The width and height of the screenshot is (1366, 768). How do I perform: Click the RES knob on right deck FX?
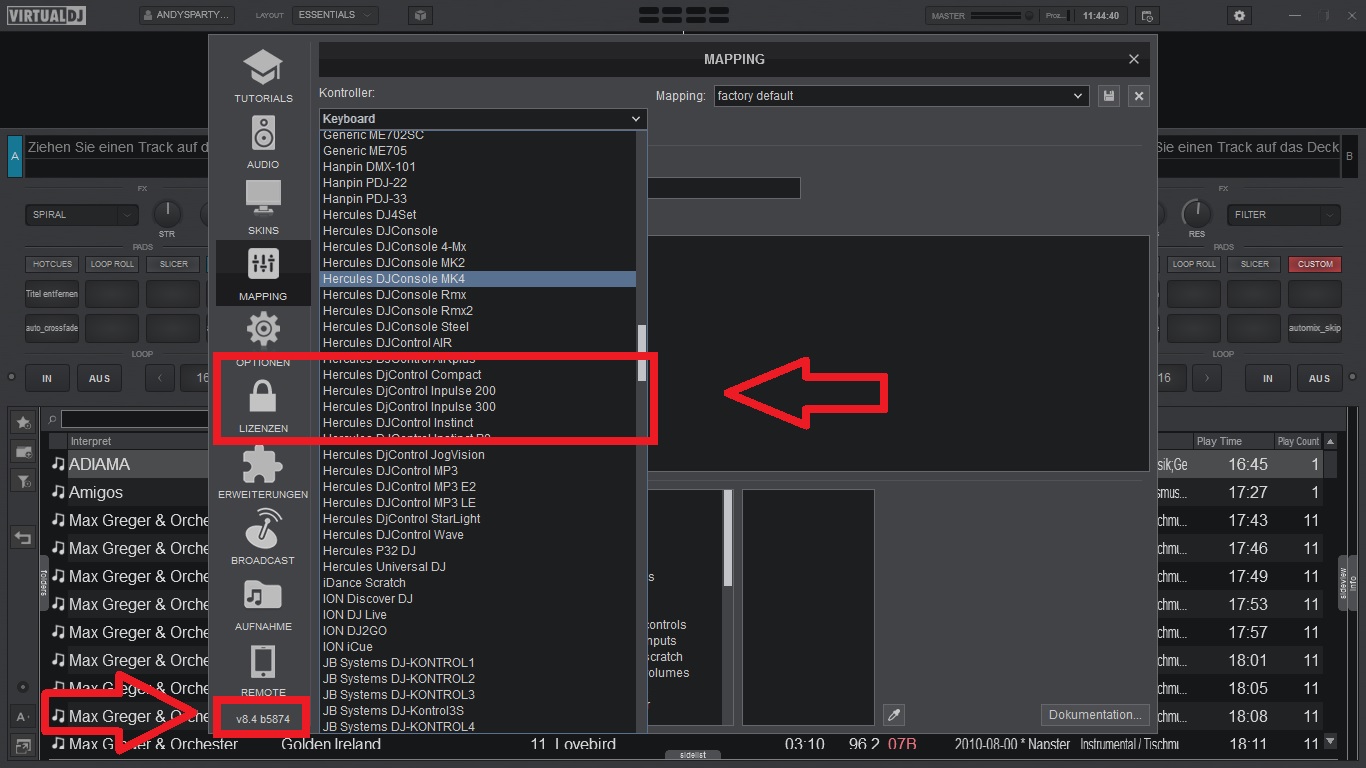(x=1196, y=213)
